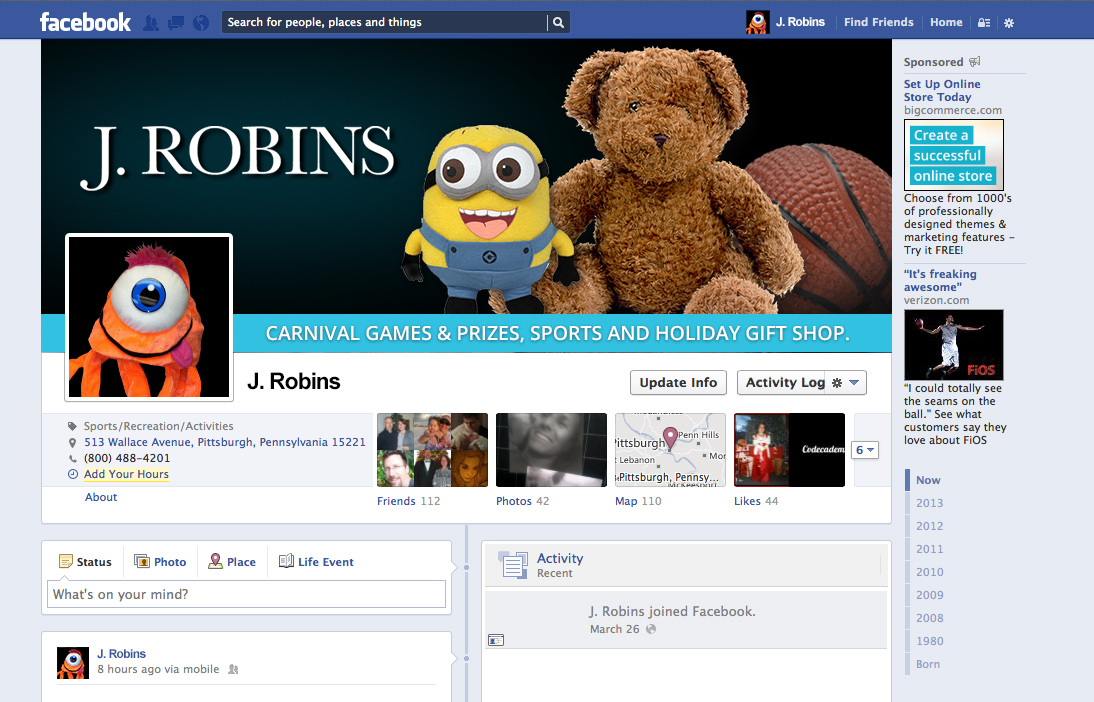Image resolution: width=1094 pixels, height=702 pixels.
Task: Switch composer to Status tab
Action: coord(85,562)
